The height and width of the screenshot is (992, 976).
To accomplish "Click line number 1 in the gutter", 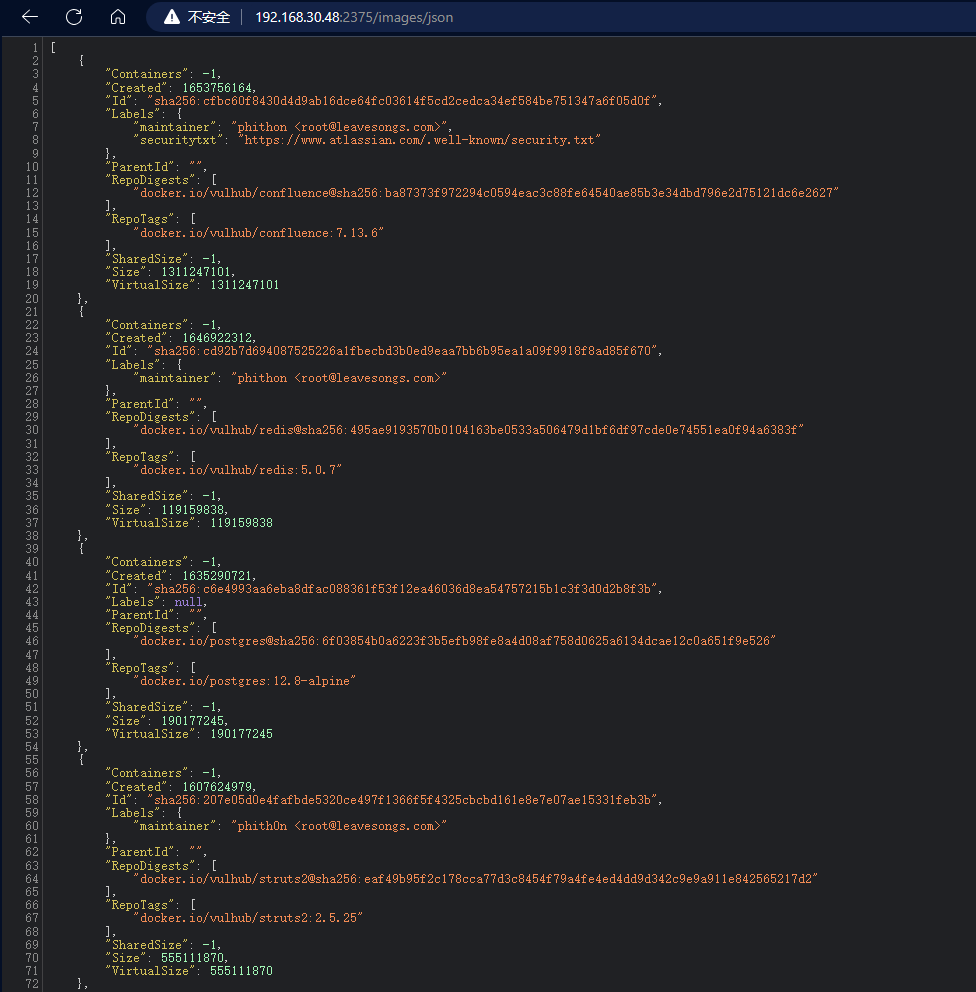I will [x=35, y=47].
